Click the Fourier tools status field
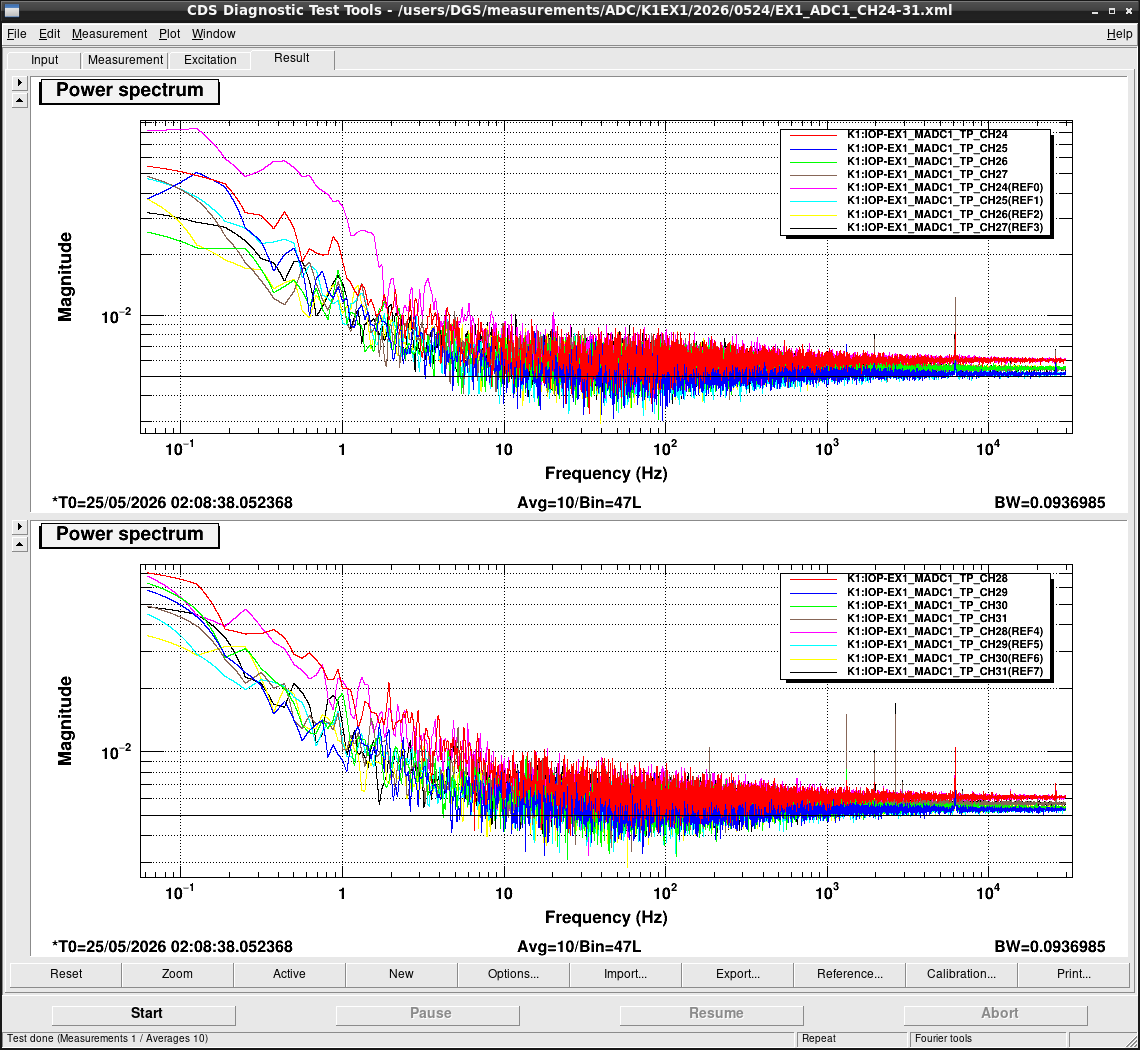1140x1050 pixels. 987,1039
